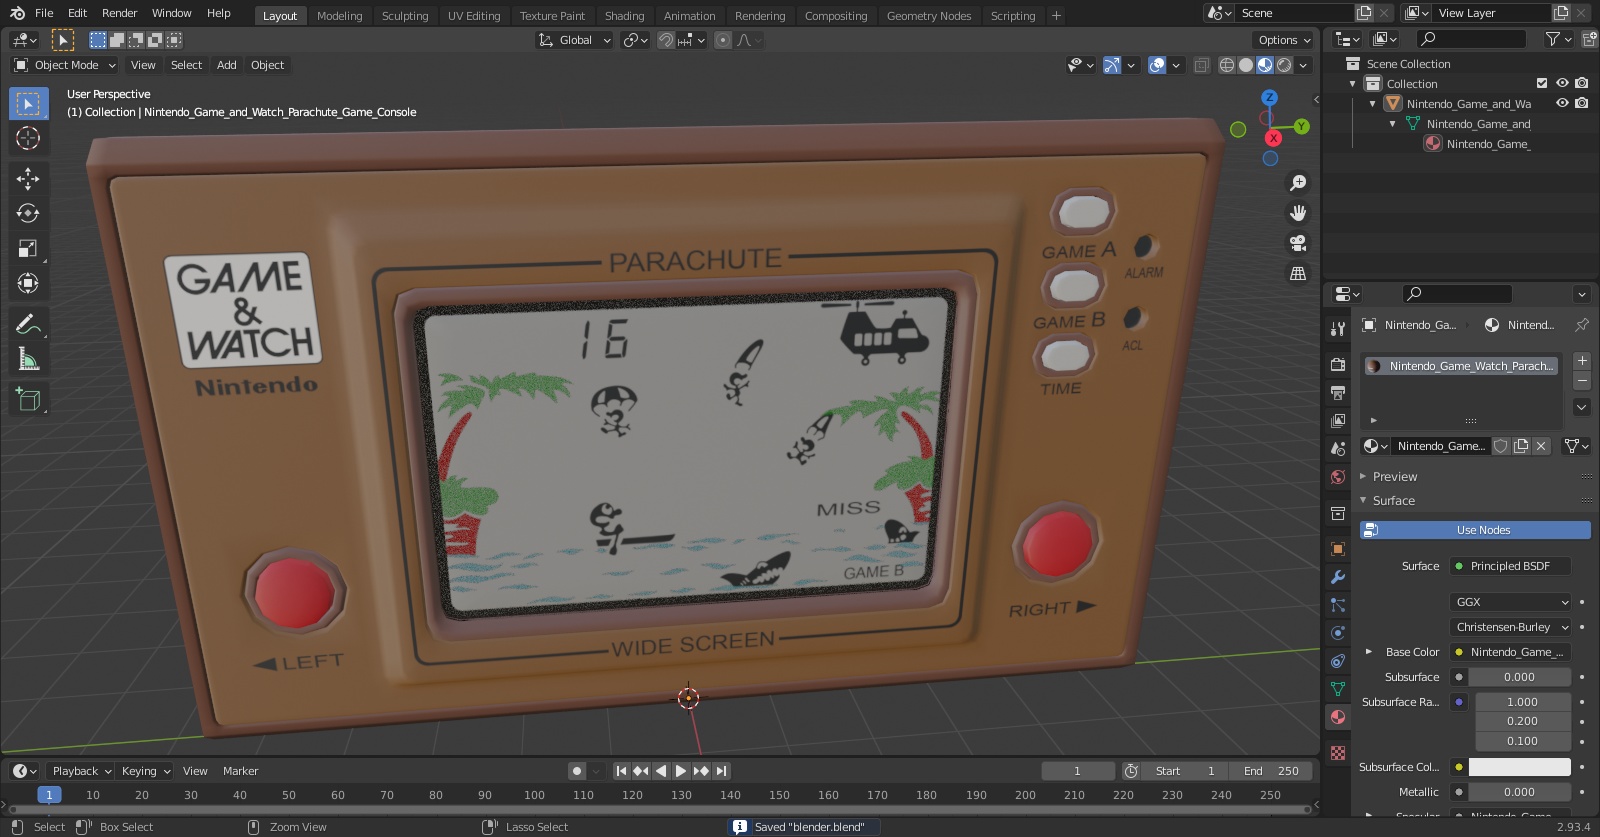Screen dimensions: 1600x837
Task: Click the Zoom view magnifier icon
Action: (1298, 183)
